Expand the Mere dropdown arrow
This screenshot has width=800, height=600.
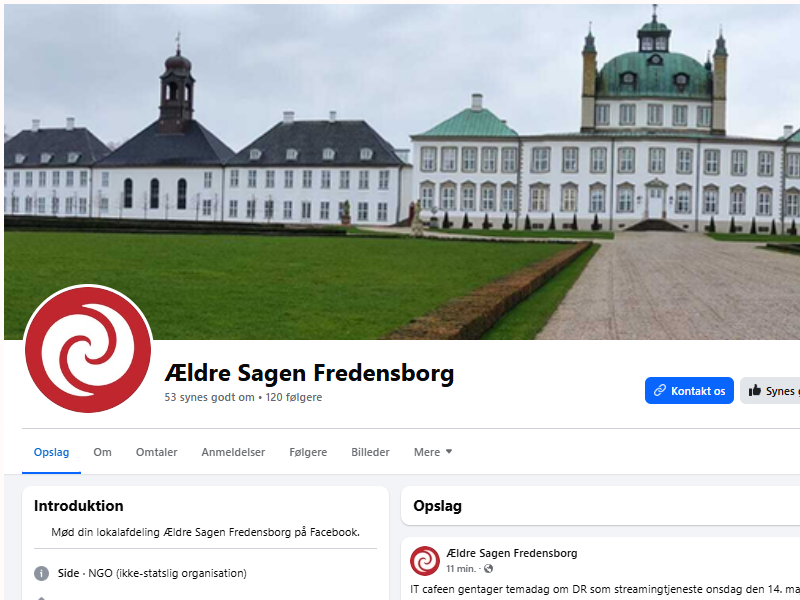pos(449,452)
